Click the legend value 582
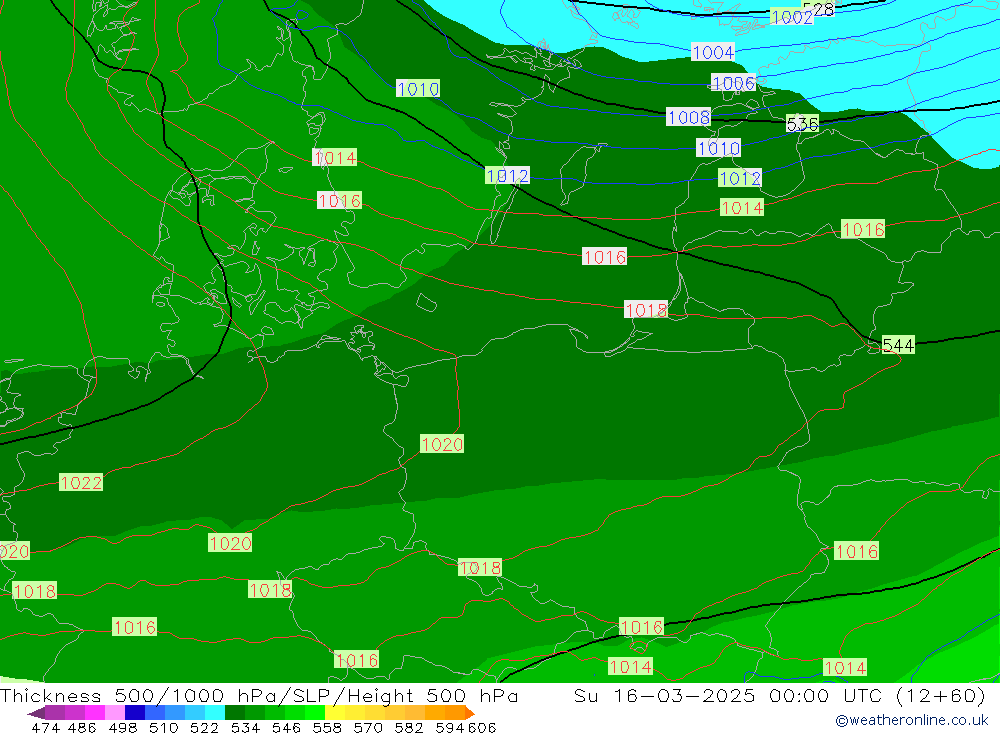This screenshot has width=1000, height=733. pos(408,727)
